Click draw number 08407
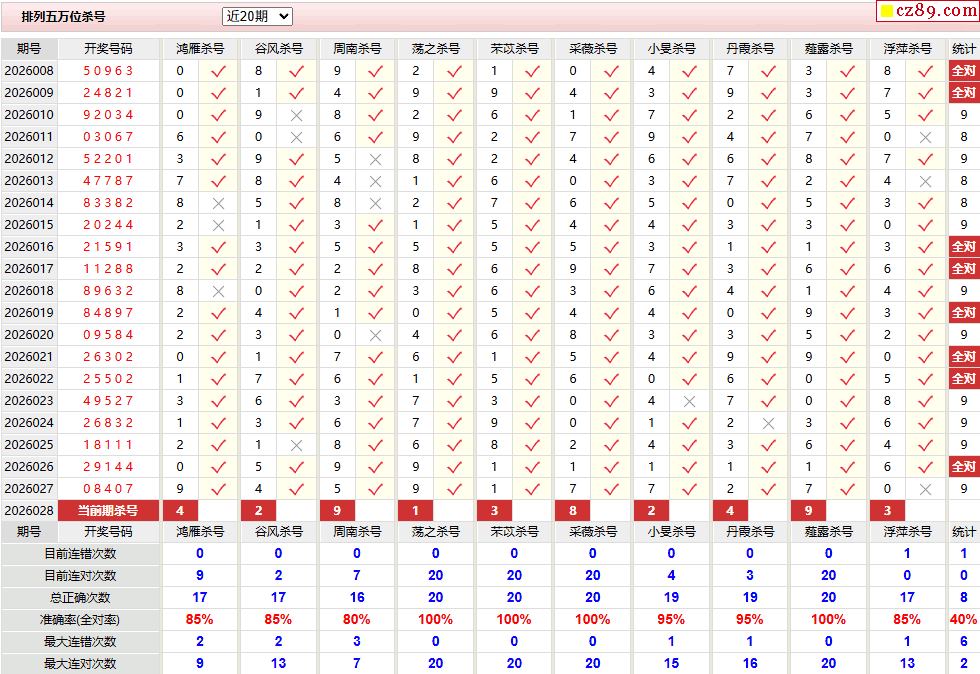The width and height of the screenshot is (980, 674). click(108, 488)
